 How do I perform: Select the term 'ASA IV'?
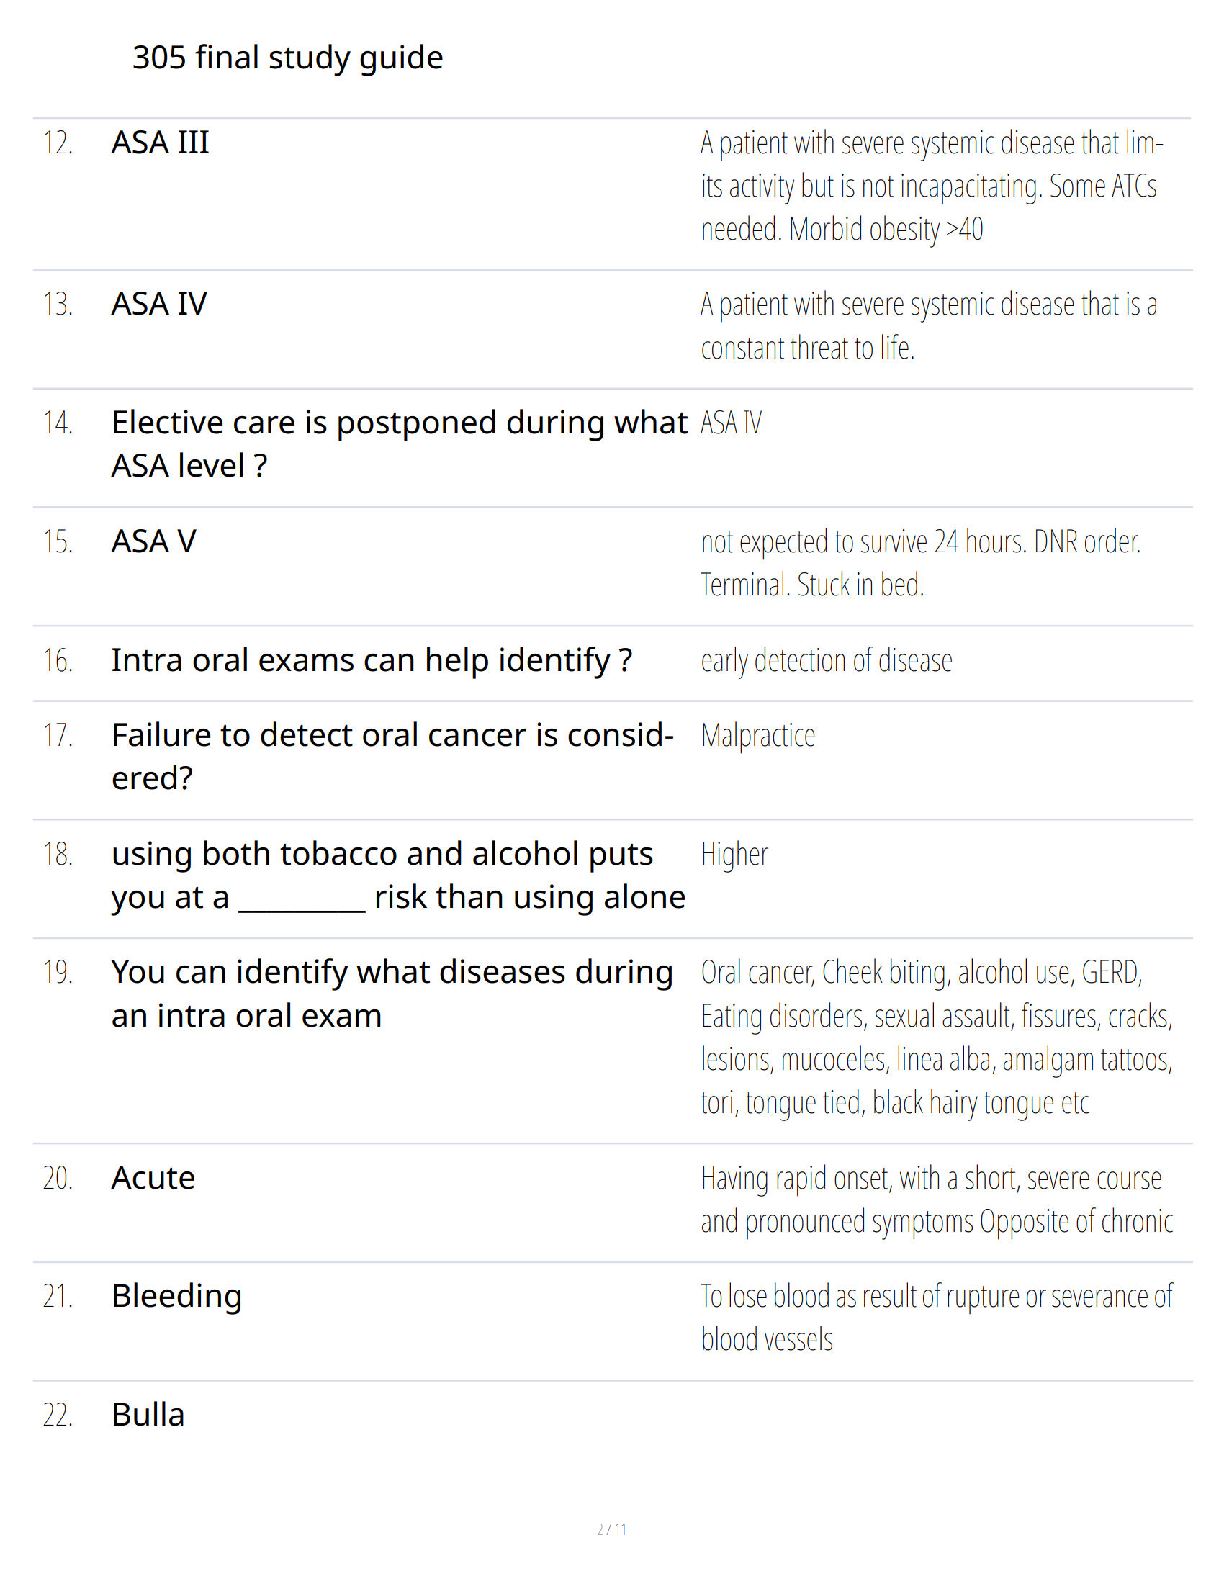pos(159,304)
